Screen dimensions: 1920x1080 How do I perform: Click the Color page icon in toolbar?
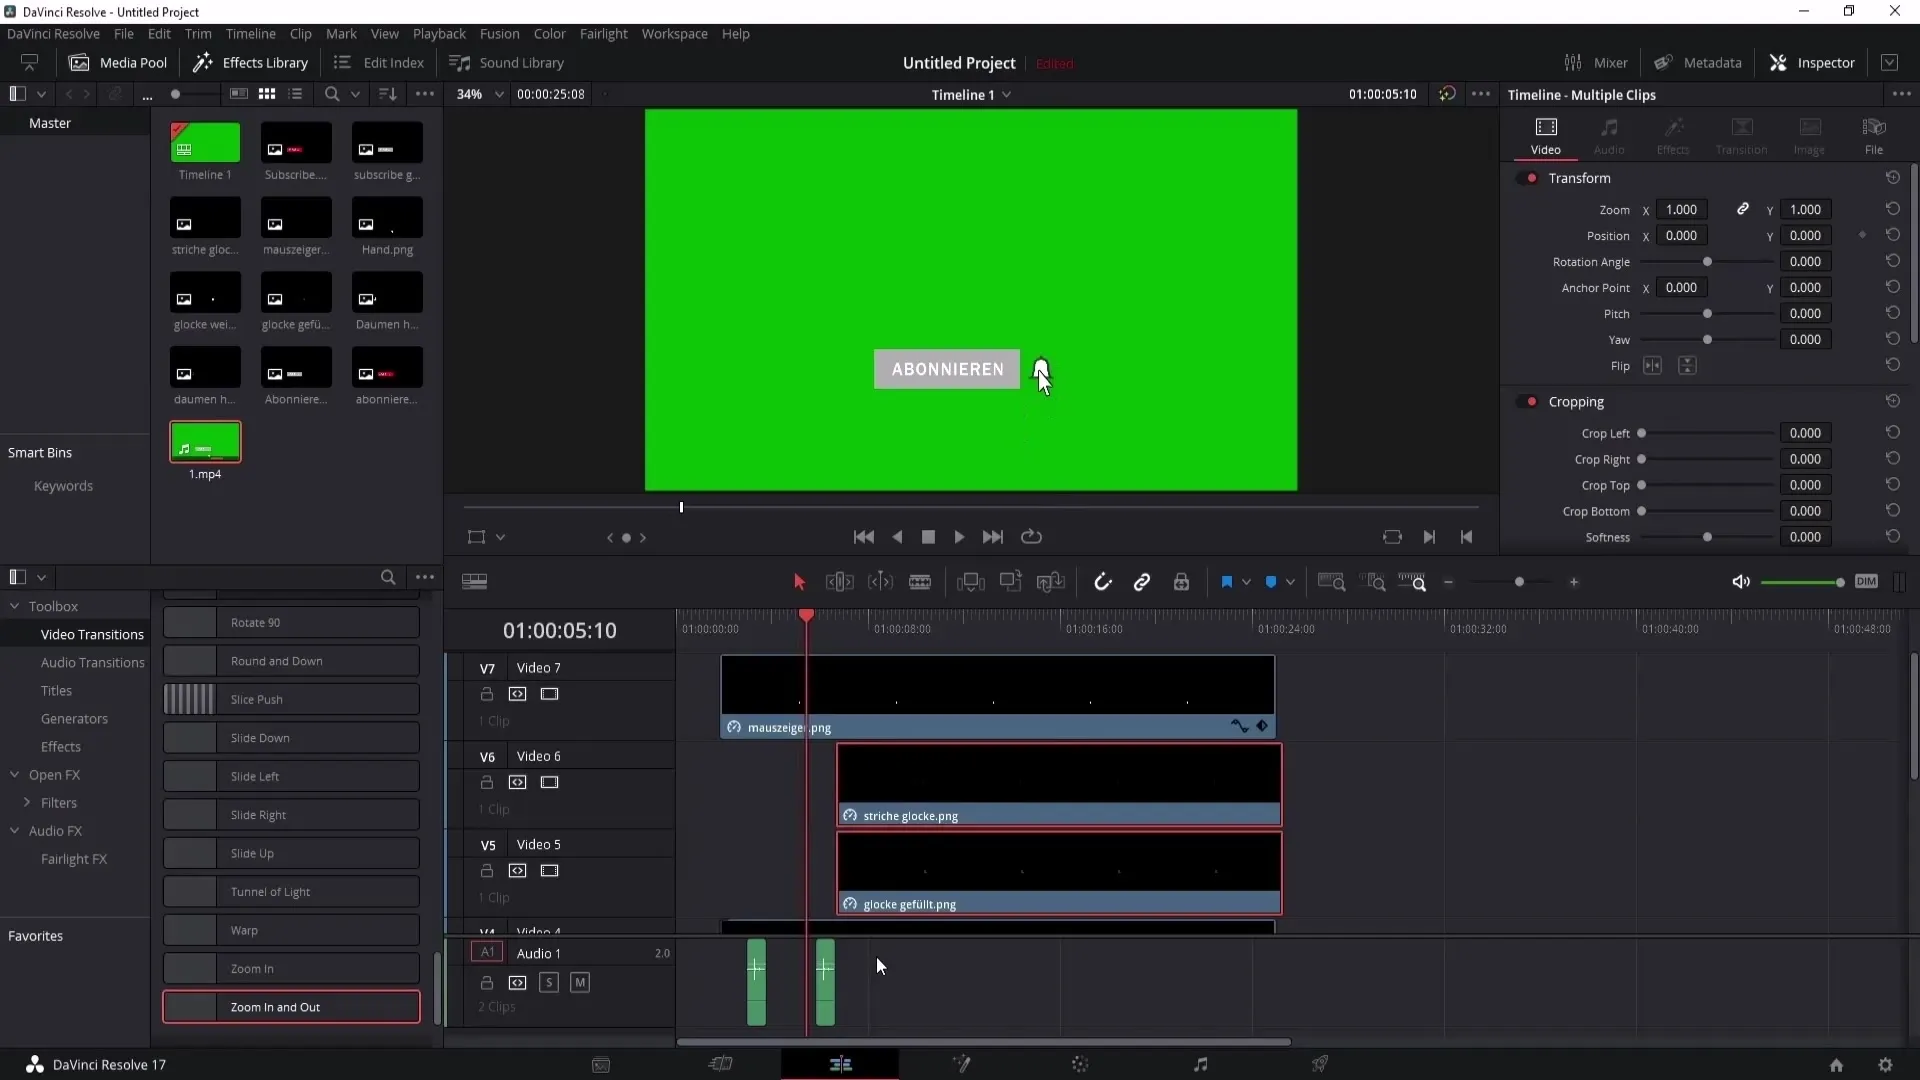pyautogui.click(x=1080, y=1064)
